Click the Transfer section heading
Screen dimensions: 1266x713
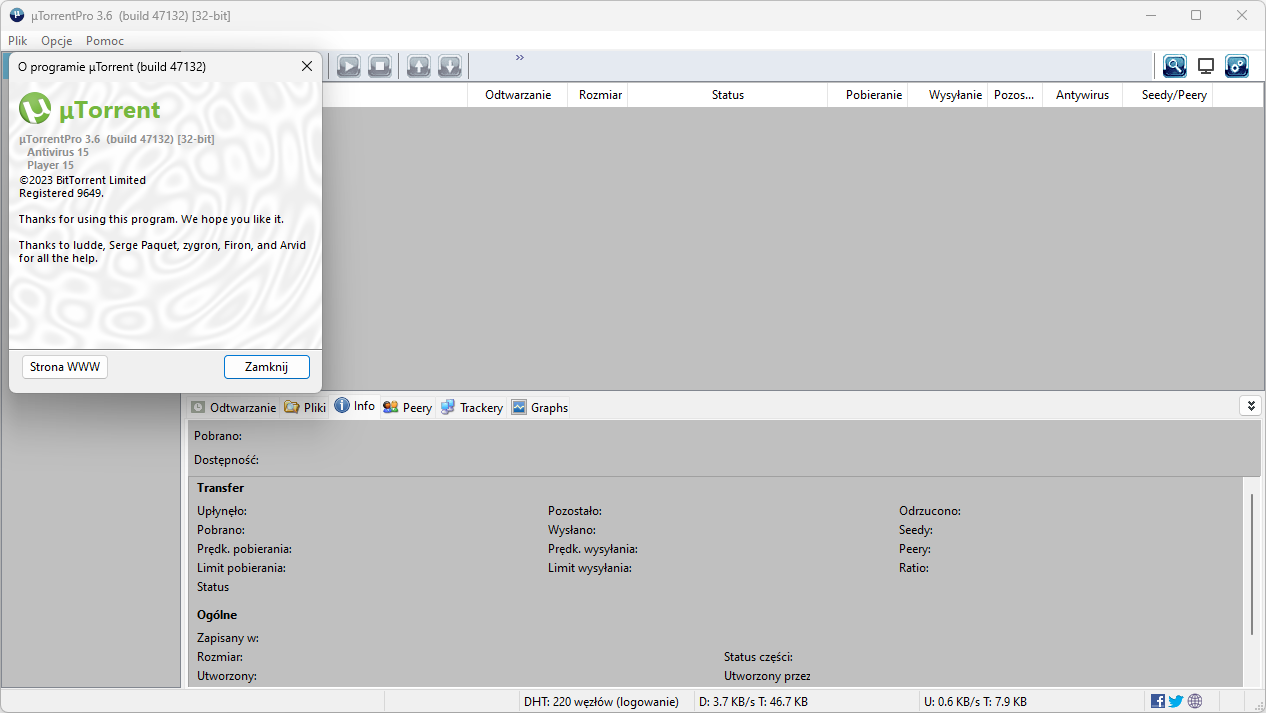(220, 488)
